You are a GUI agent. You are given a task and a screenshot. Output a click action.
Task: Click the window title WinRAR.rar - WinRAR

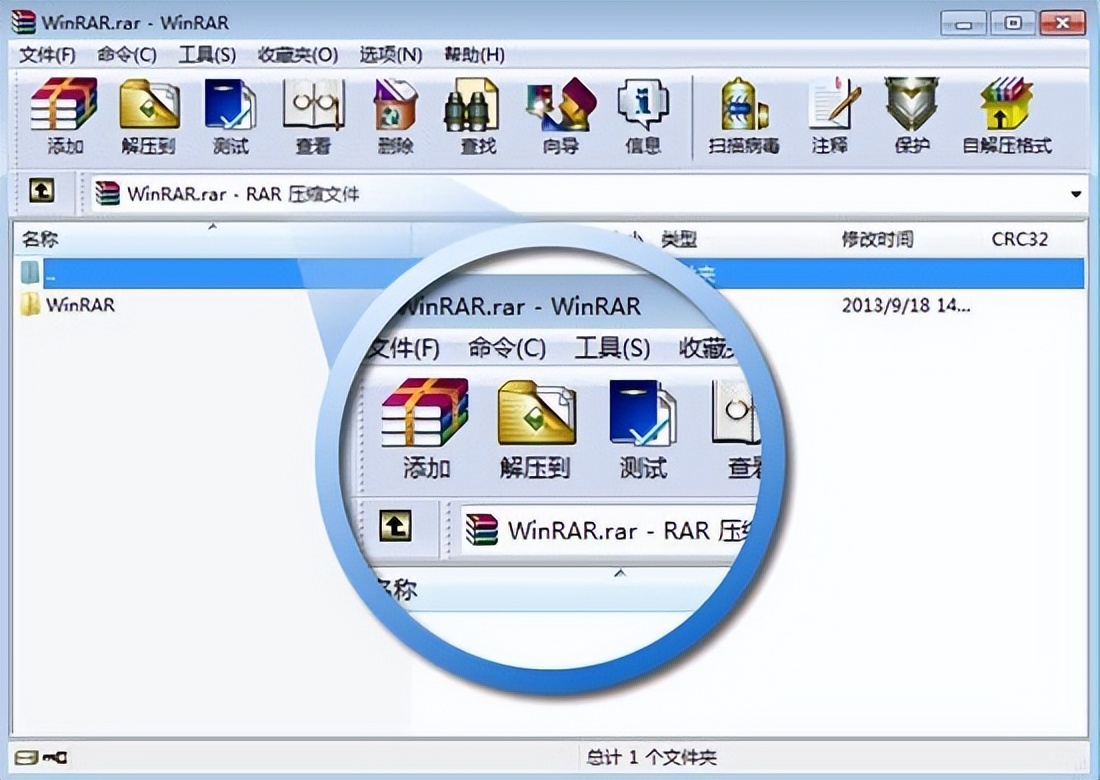coord(135,22)
